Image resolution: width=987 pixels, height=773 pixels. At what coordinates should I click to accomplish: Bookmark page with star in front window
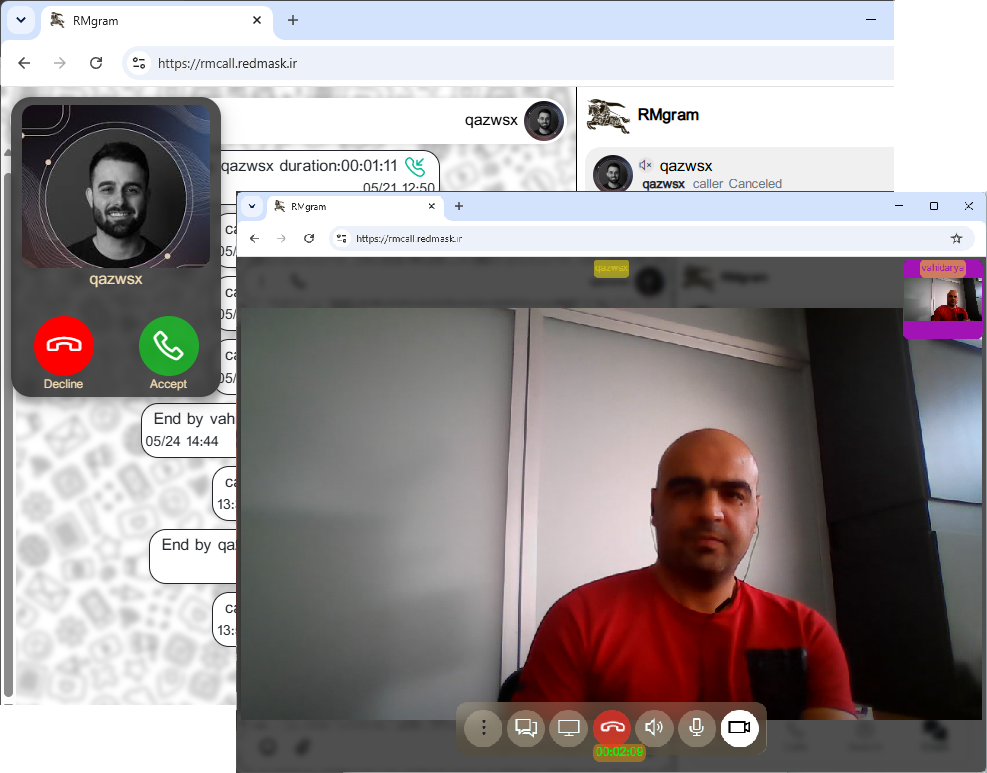[956, 239]
